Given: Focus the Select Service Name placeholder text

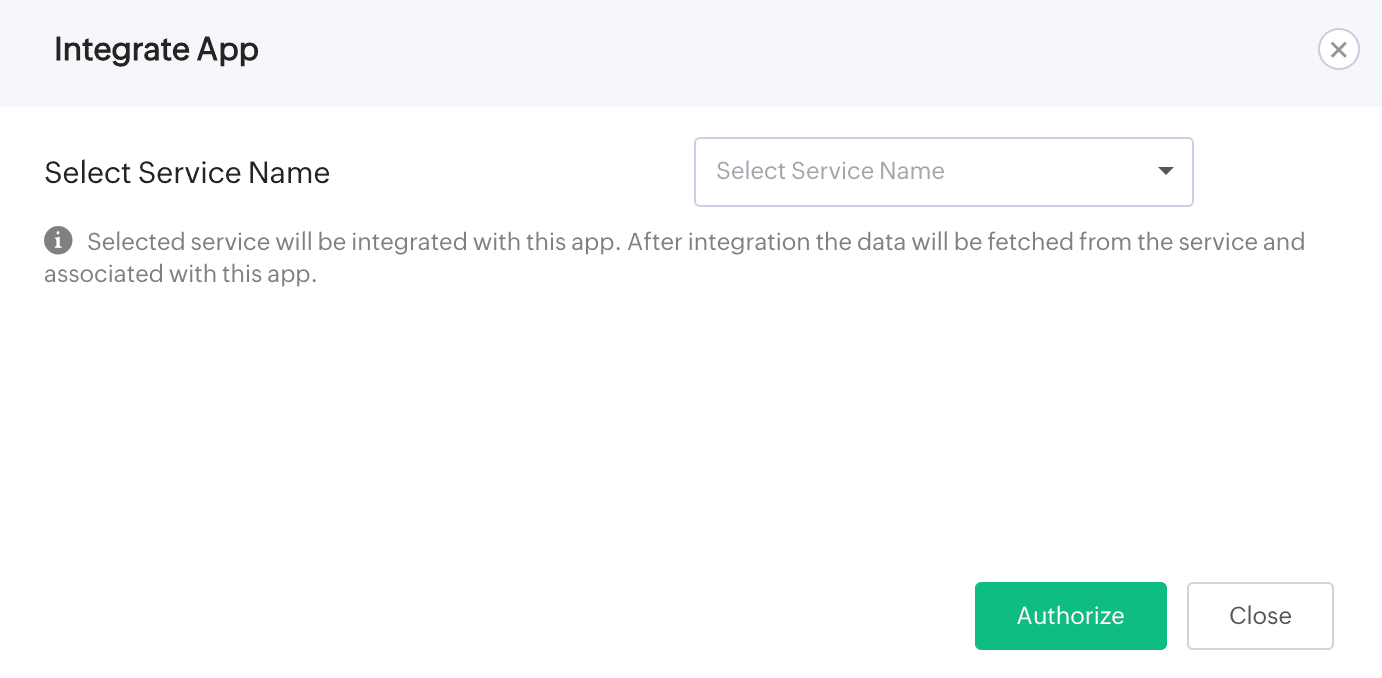Looking at the screenshot, I should click(x=830, y=171).
